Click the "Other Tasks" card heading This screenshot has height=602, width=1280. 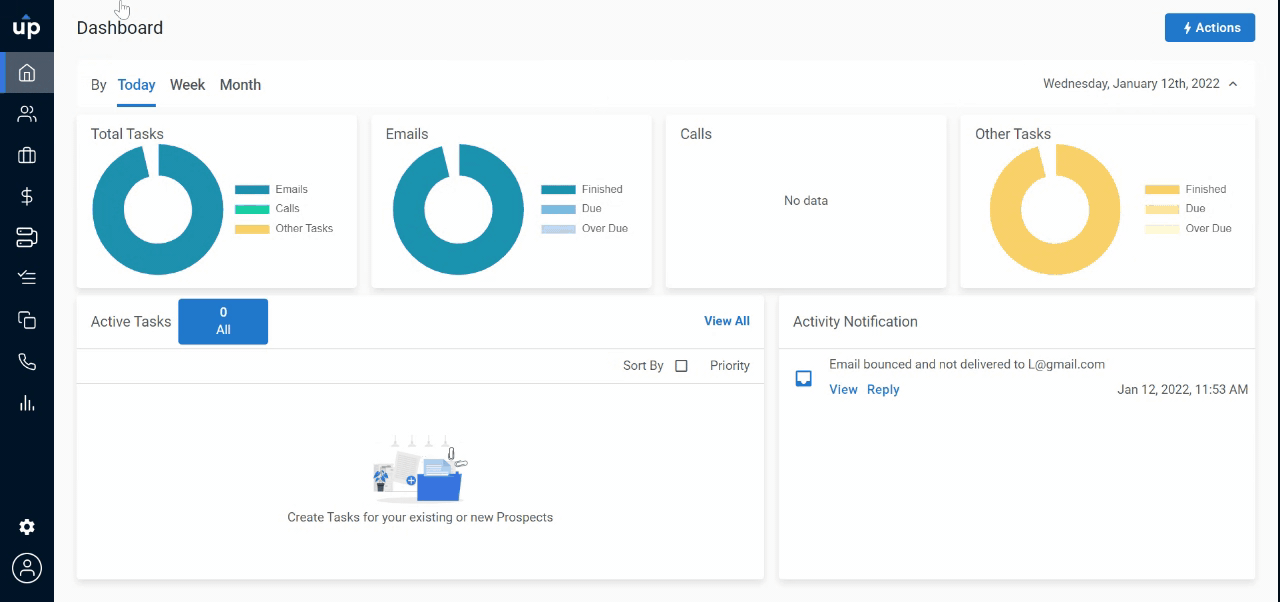coord(1013,134)
